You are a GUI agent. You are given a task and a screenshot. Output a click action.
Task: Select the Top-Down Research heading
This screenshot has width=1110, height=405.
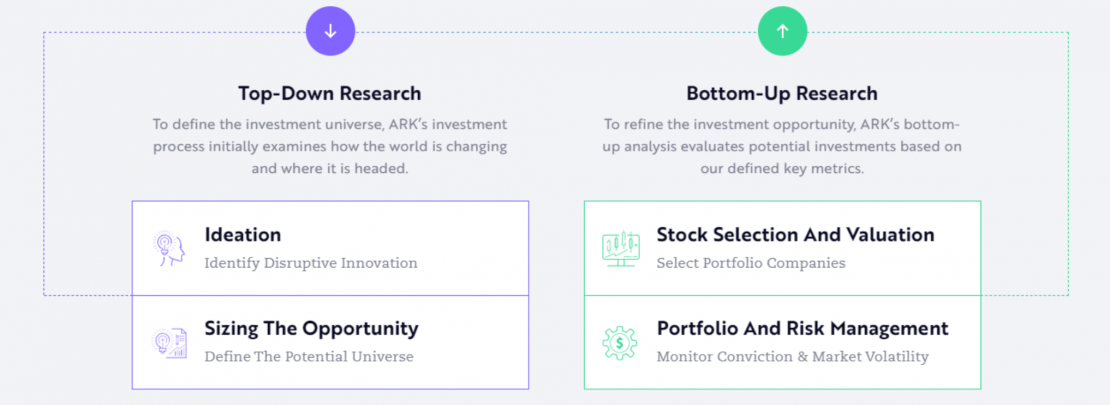330,94
